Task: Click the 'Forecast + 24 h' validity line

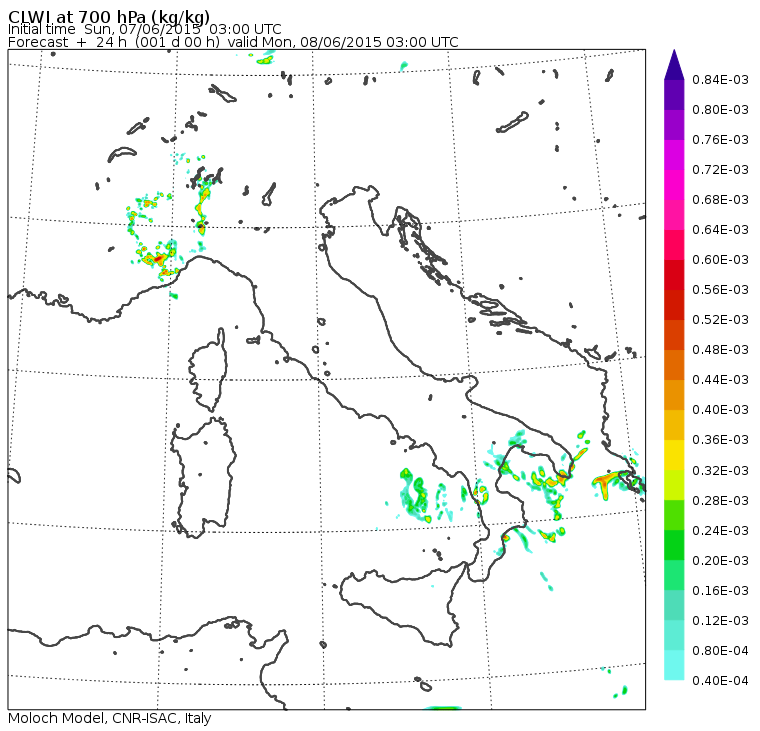Action: point(233,42)
